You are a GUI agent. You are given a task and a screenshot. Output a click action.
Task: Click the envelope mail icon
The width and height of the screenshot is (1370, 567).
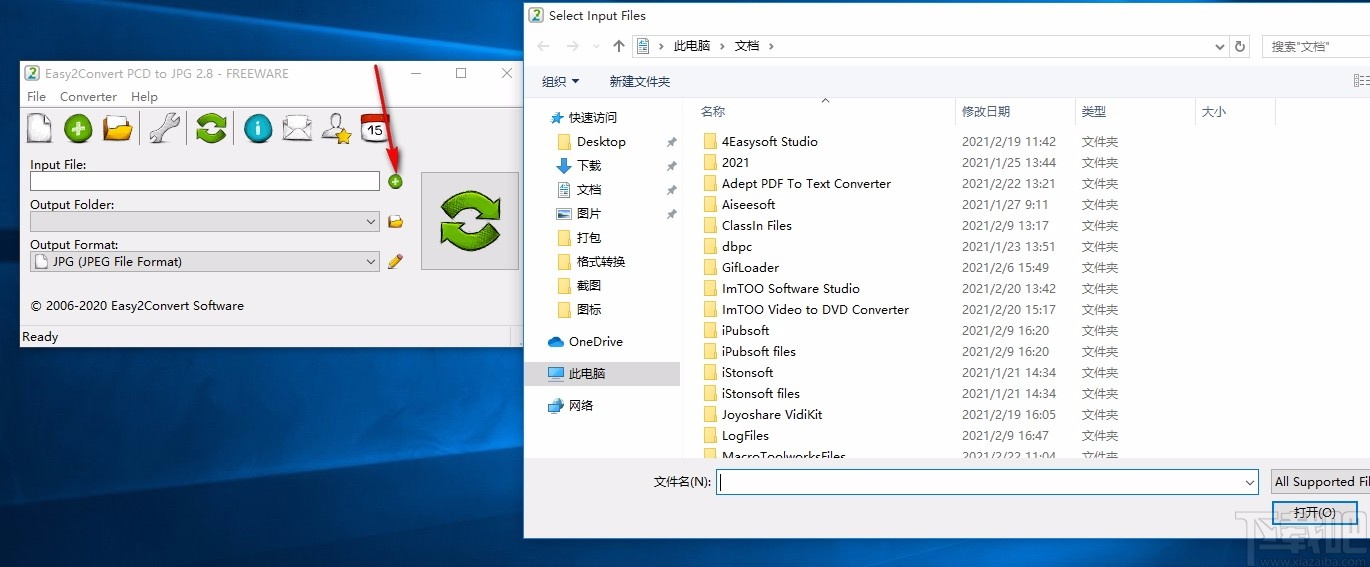tap(297, 128)
